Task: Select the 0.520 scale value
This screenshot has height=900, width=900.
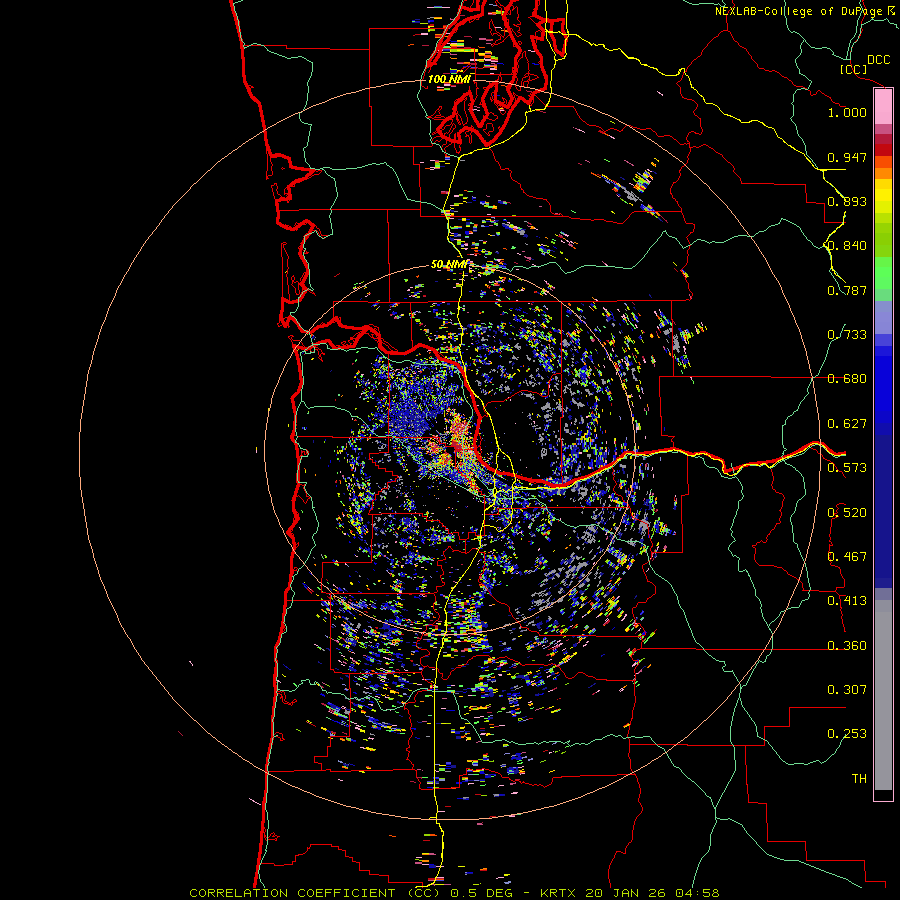Action: coord(847,513)
